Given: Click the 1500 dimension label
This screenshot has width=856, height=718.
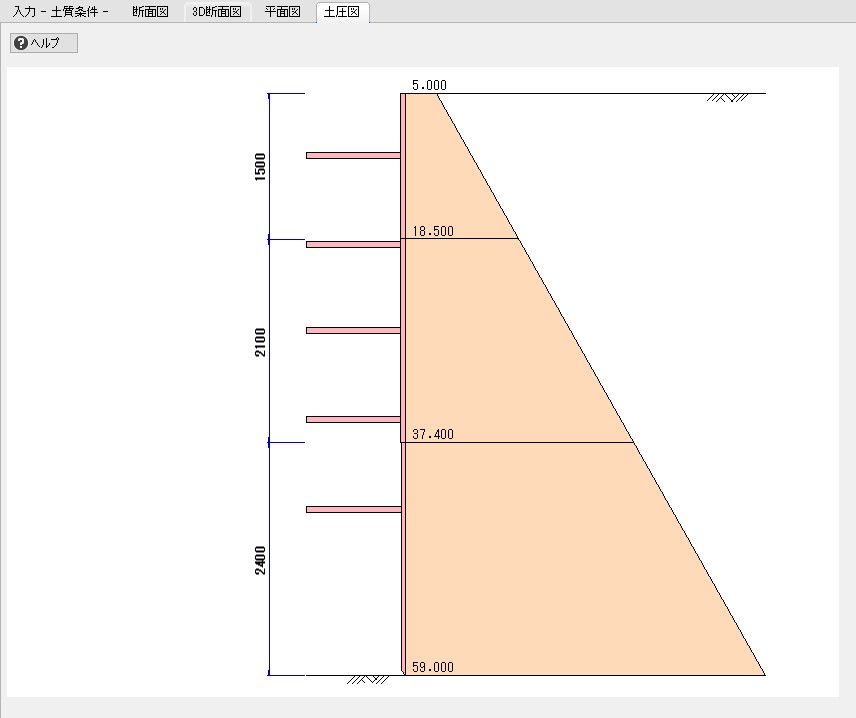Looking at the screenshot, I should pos(260,167).
